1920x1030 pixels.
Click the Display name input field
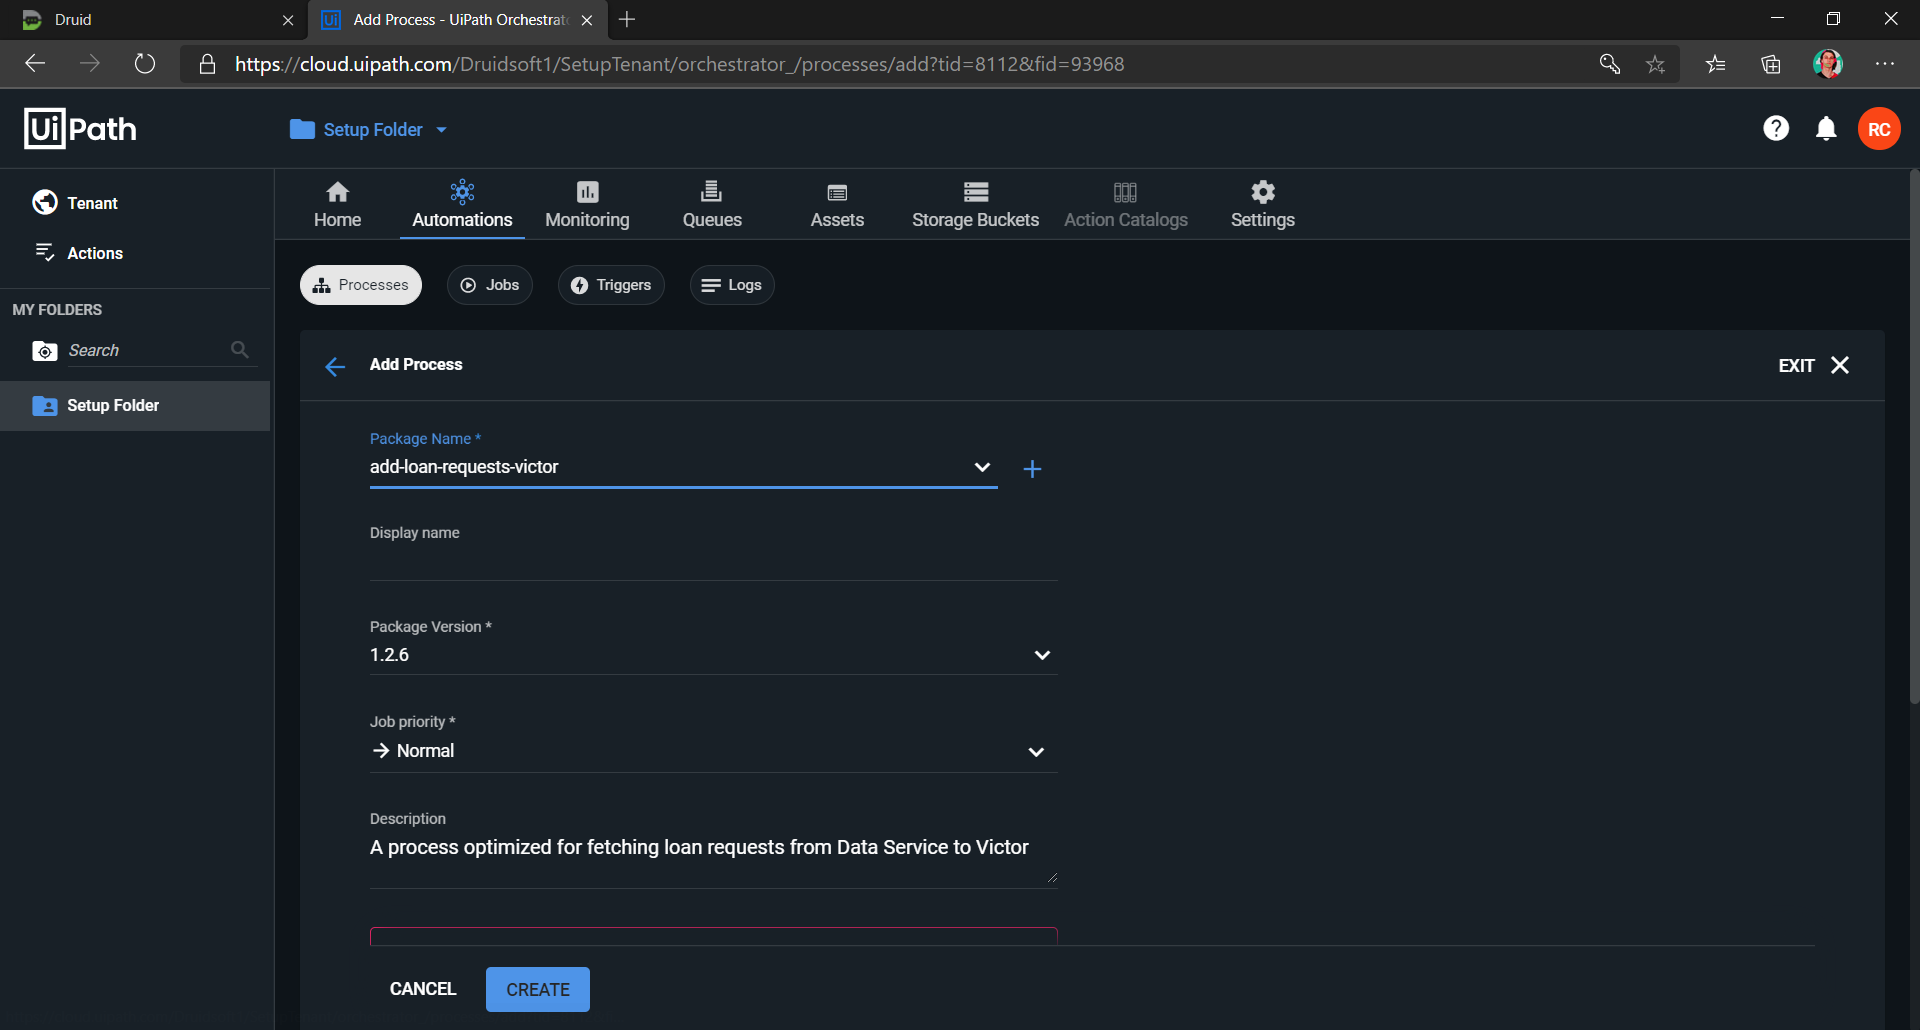(x=714, y=563)
